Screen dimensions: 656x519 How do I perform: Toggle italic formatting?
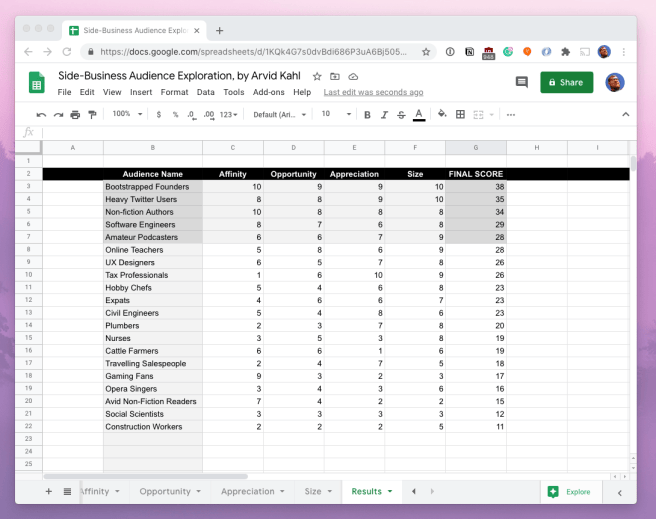click(x=384, y=115)
